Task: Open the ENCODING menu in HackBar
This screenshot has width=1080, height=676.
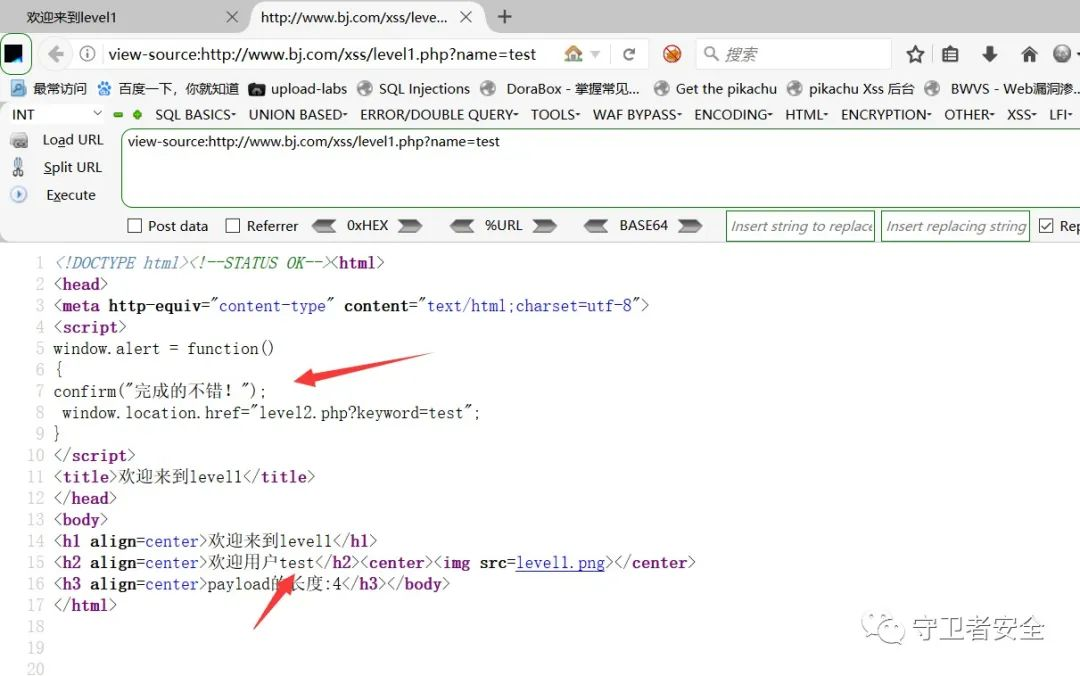Action: (733, 114)
